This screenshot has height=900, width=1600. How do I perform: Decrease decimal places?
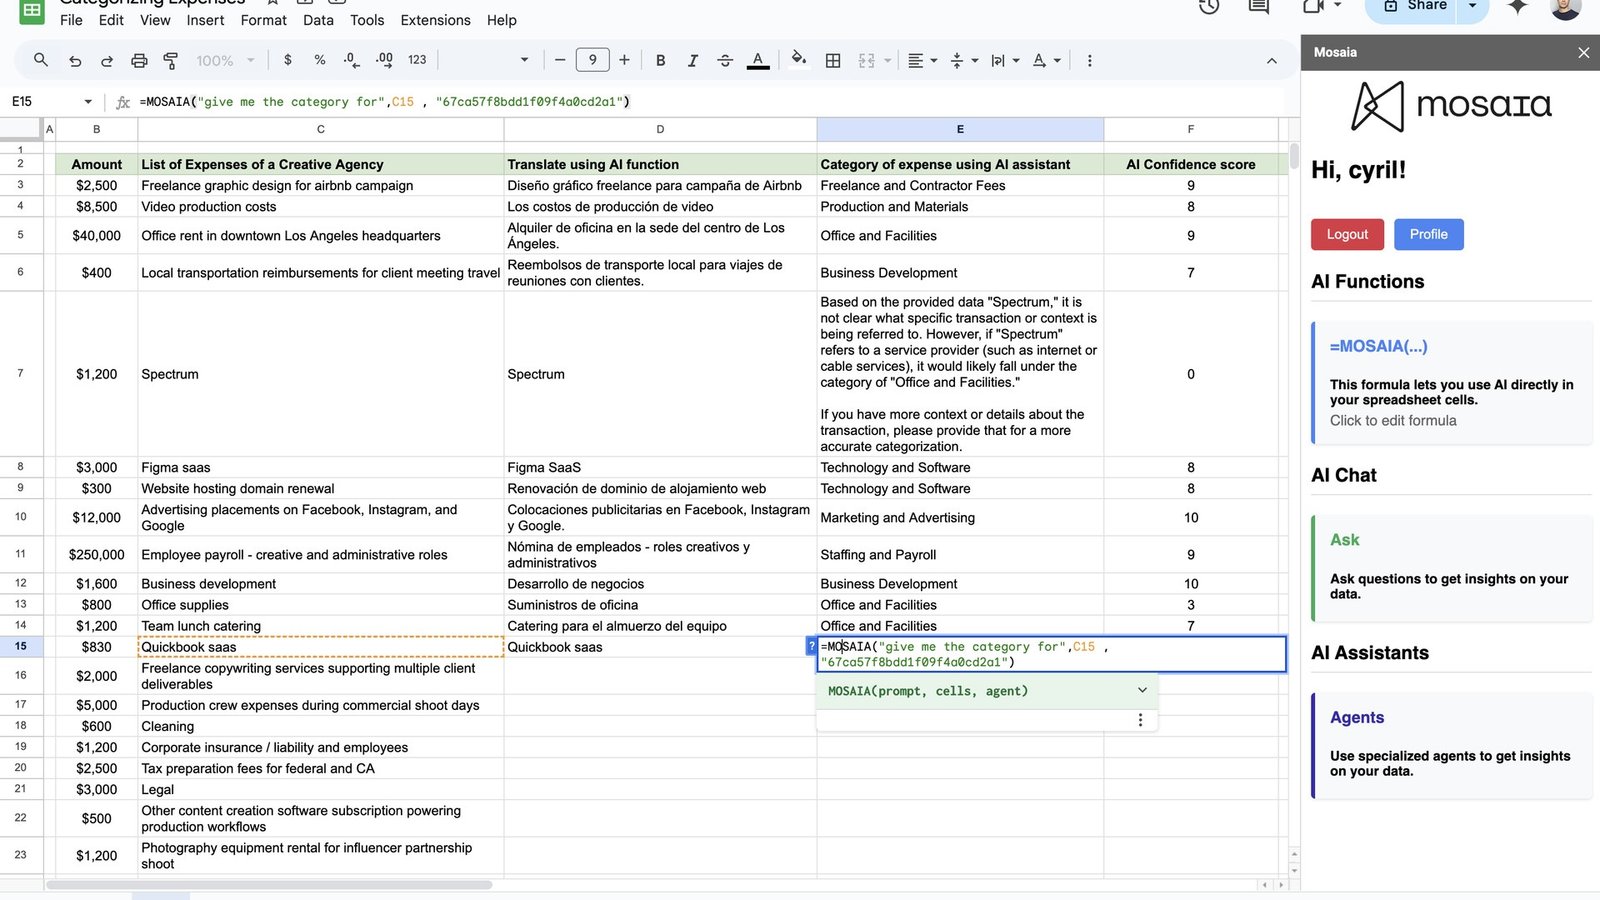351,60
